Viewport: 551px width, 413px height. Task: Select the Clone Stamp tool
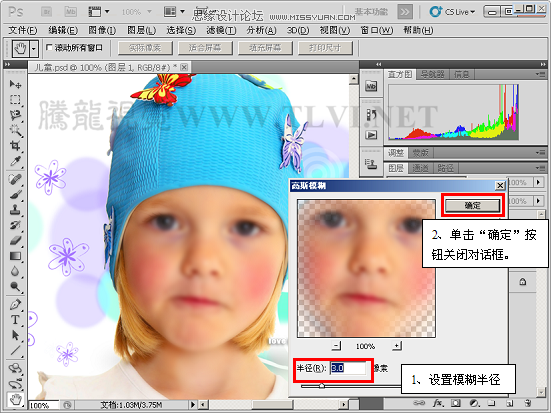[x=15, y=210]
